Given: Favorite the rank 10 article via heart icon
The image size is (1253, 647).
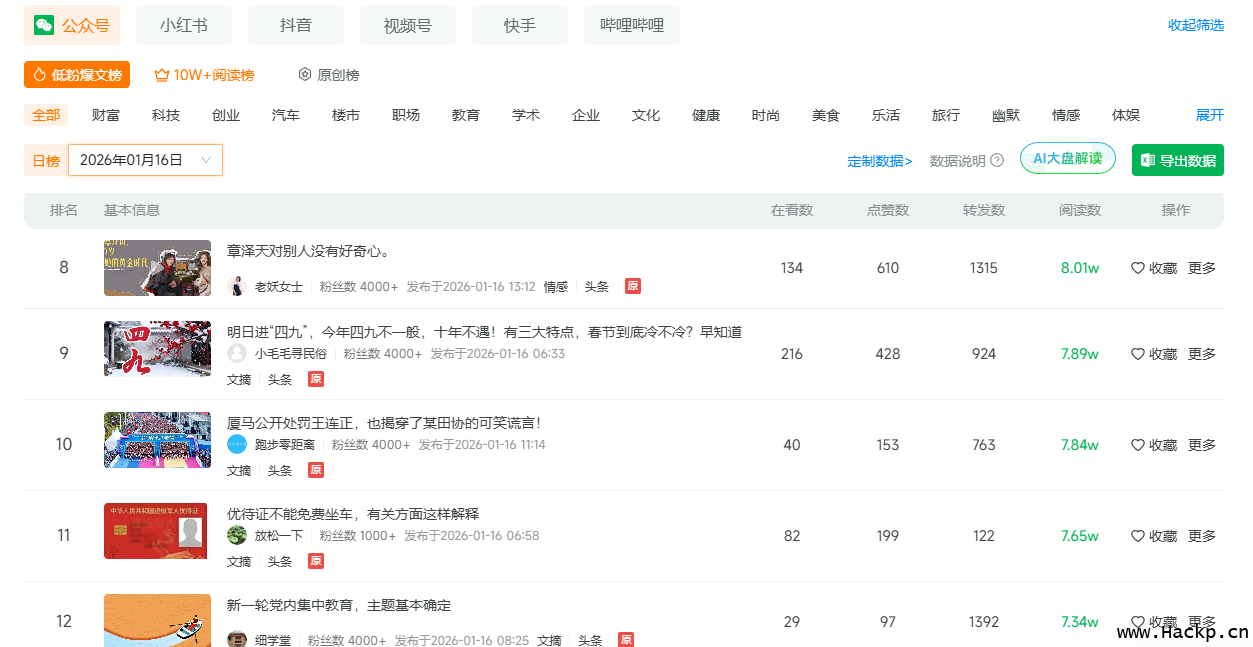Looking at the screenshot, I should tap(1137, 445).
